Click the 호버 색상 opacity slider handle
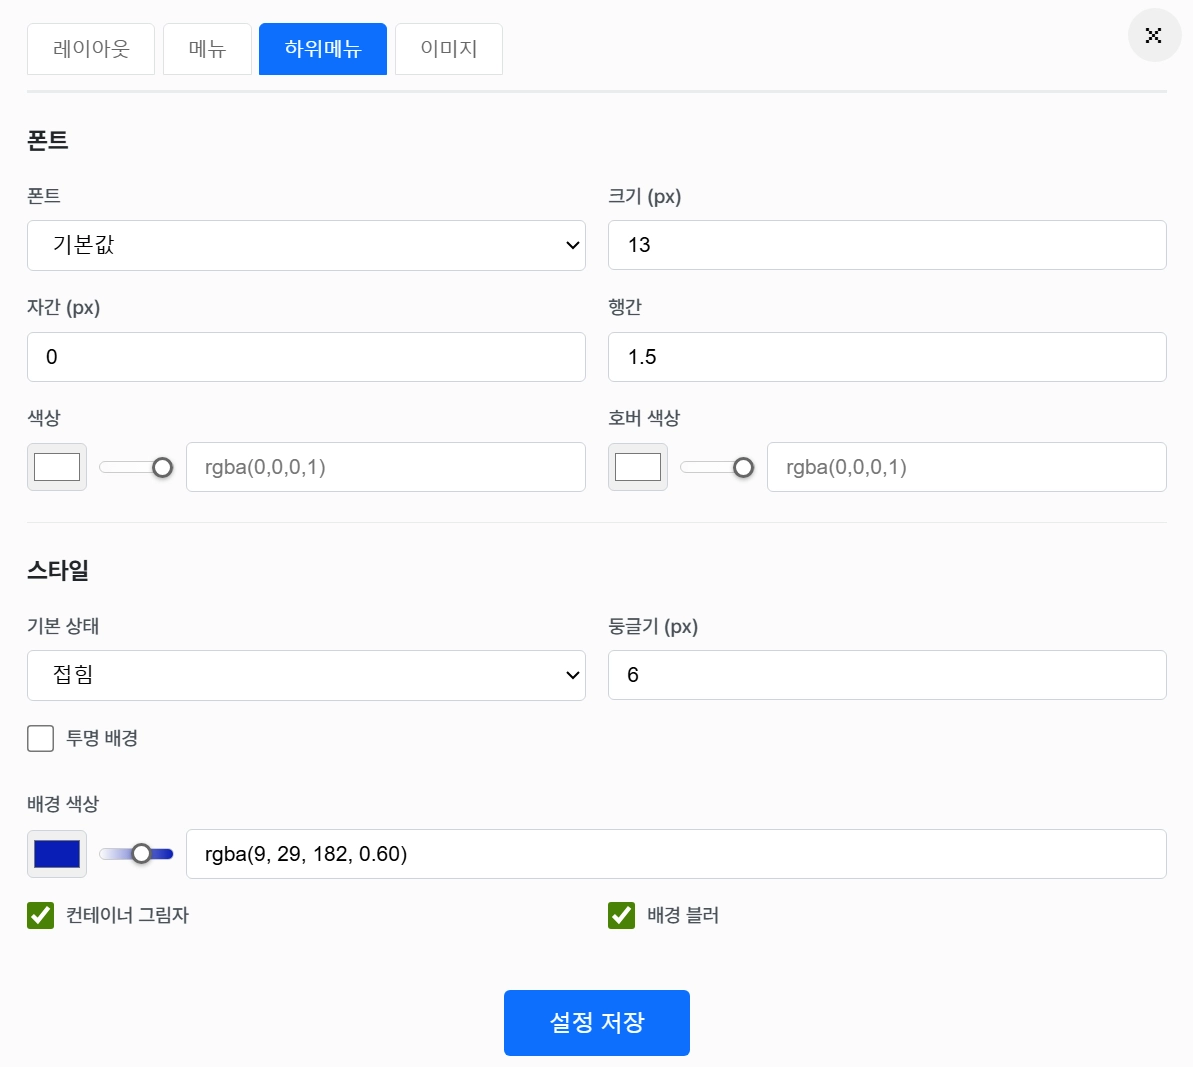The height and width of the screenshot is (1067, 1193). (744, 466)
